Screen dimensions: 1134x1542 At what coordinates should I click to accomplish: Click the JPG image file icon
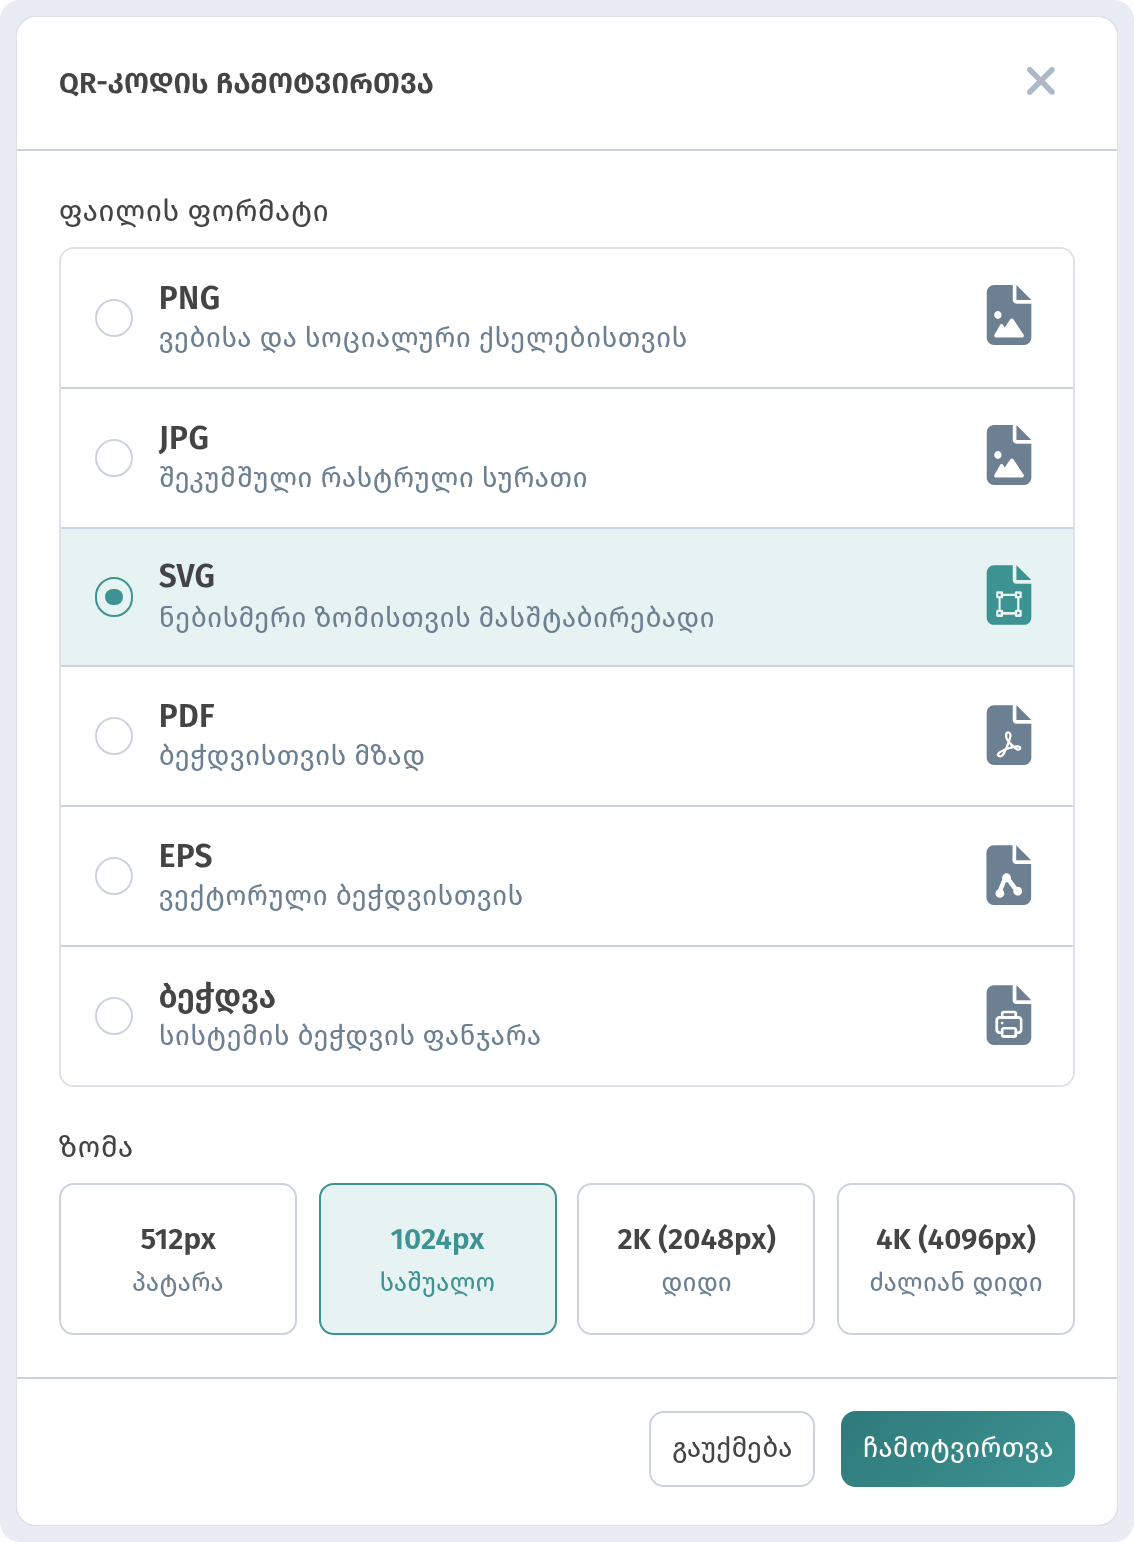[1009, 455]
